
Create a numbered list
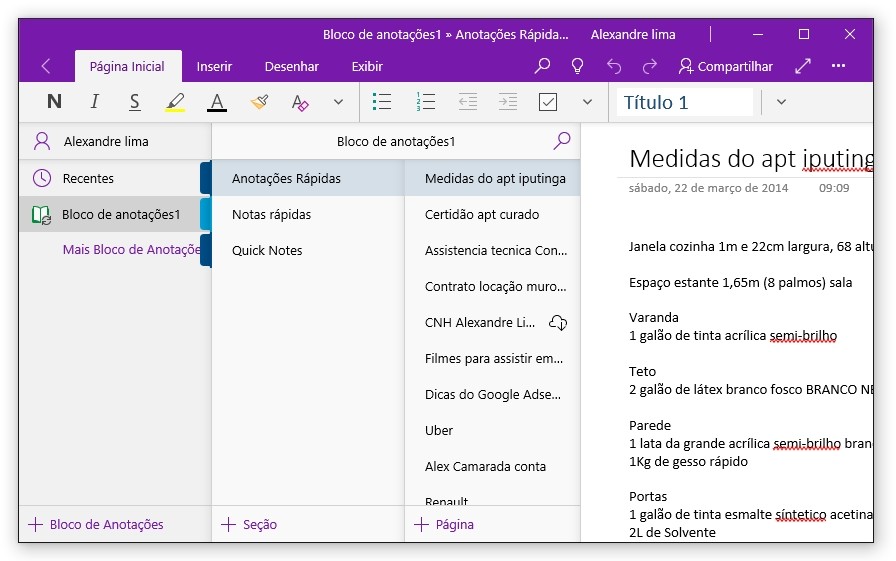click(x=426, y=102)
